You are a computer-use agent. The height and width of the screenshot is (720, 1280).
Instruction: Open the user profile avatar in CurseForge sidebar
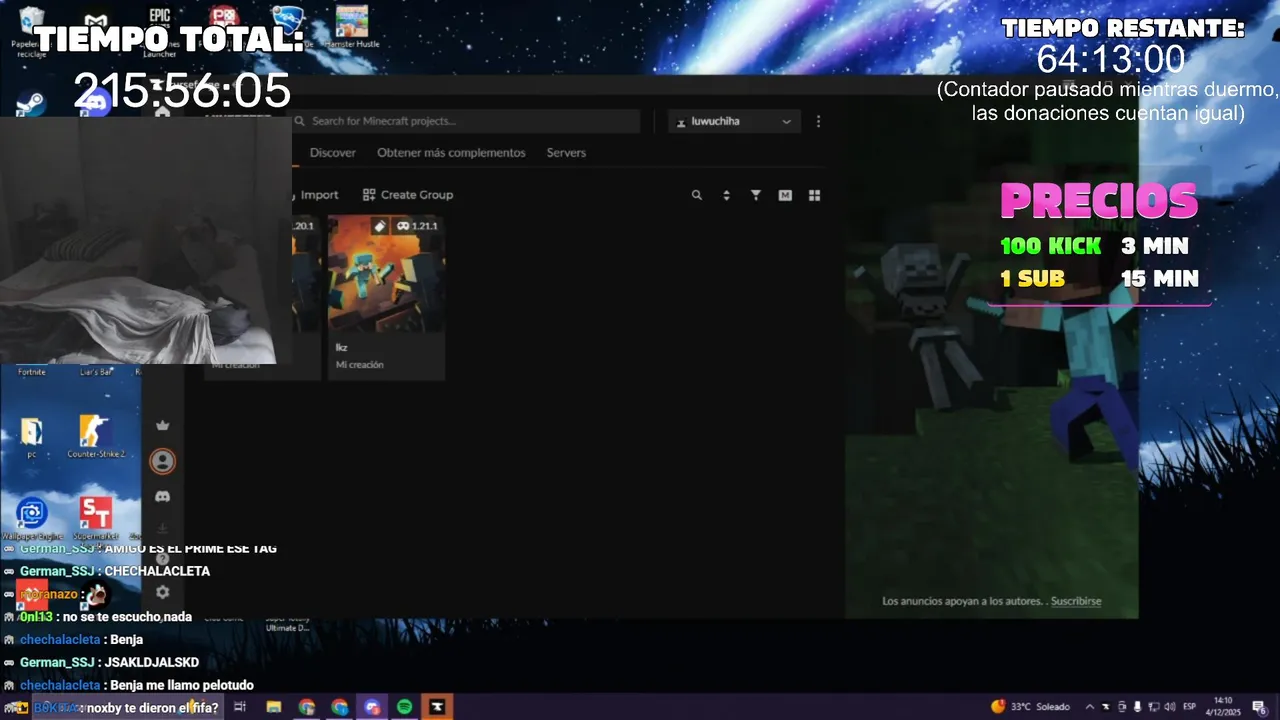tap(162, 461)
